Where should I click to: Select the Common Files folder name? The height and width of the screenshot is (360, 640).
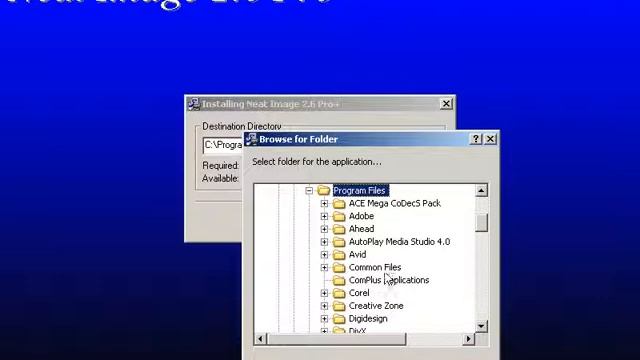375,268
